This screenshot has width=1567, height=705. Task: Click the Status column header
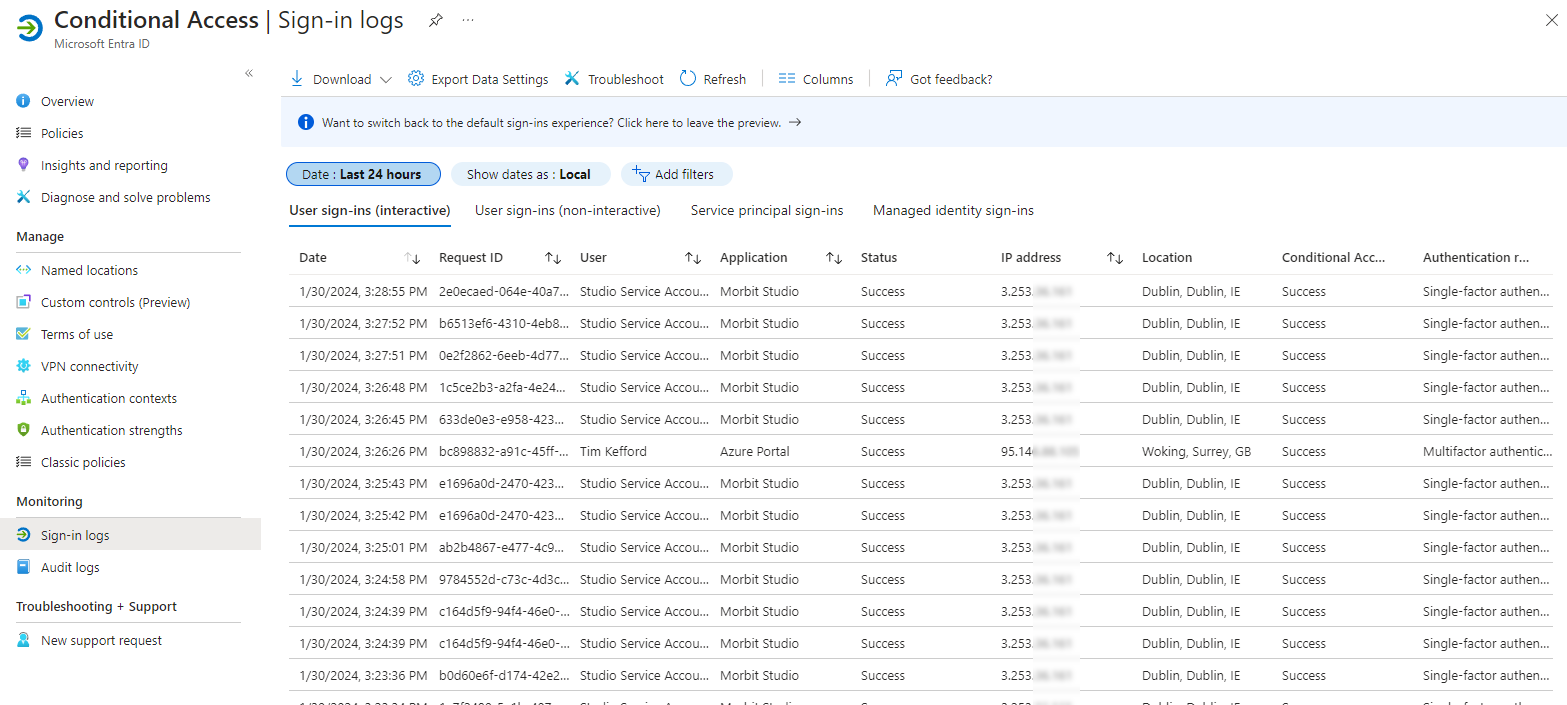879,258
